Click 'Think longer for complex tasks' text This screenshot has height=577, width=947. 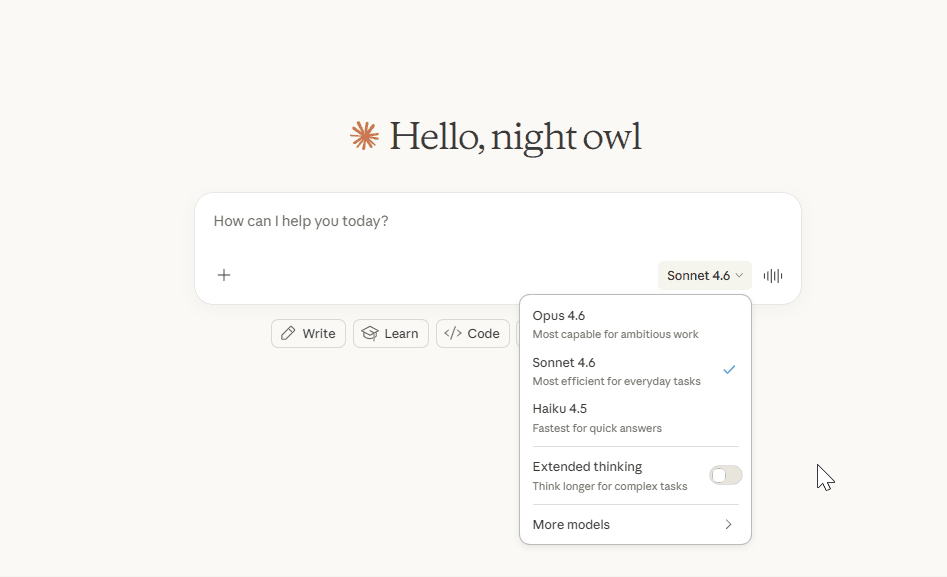pos(609,486)
